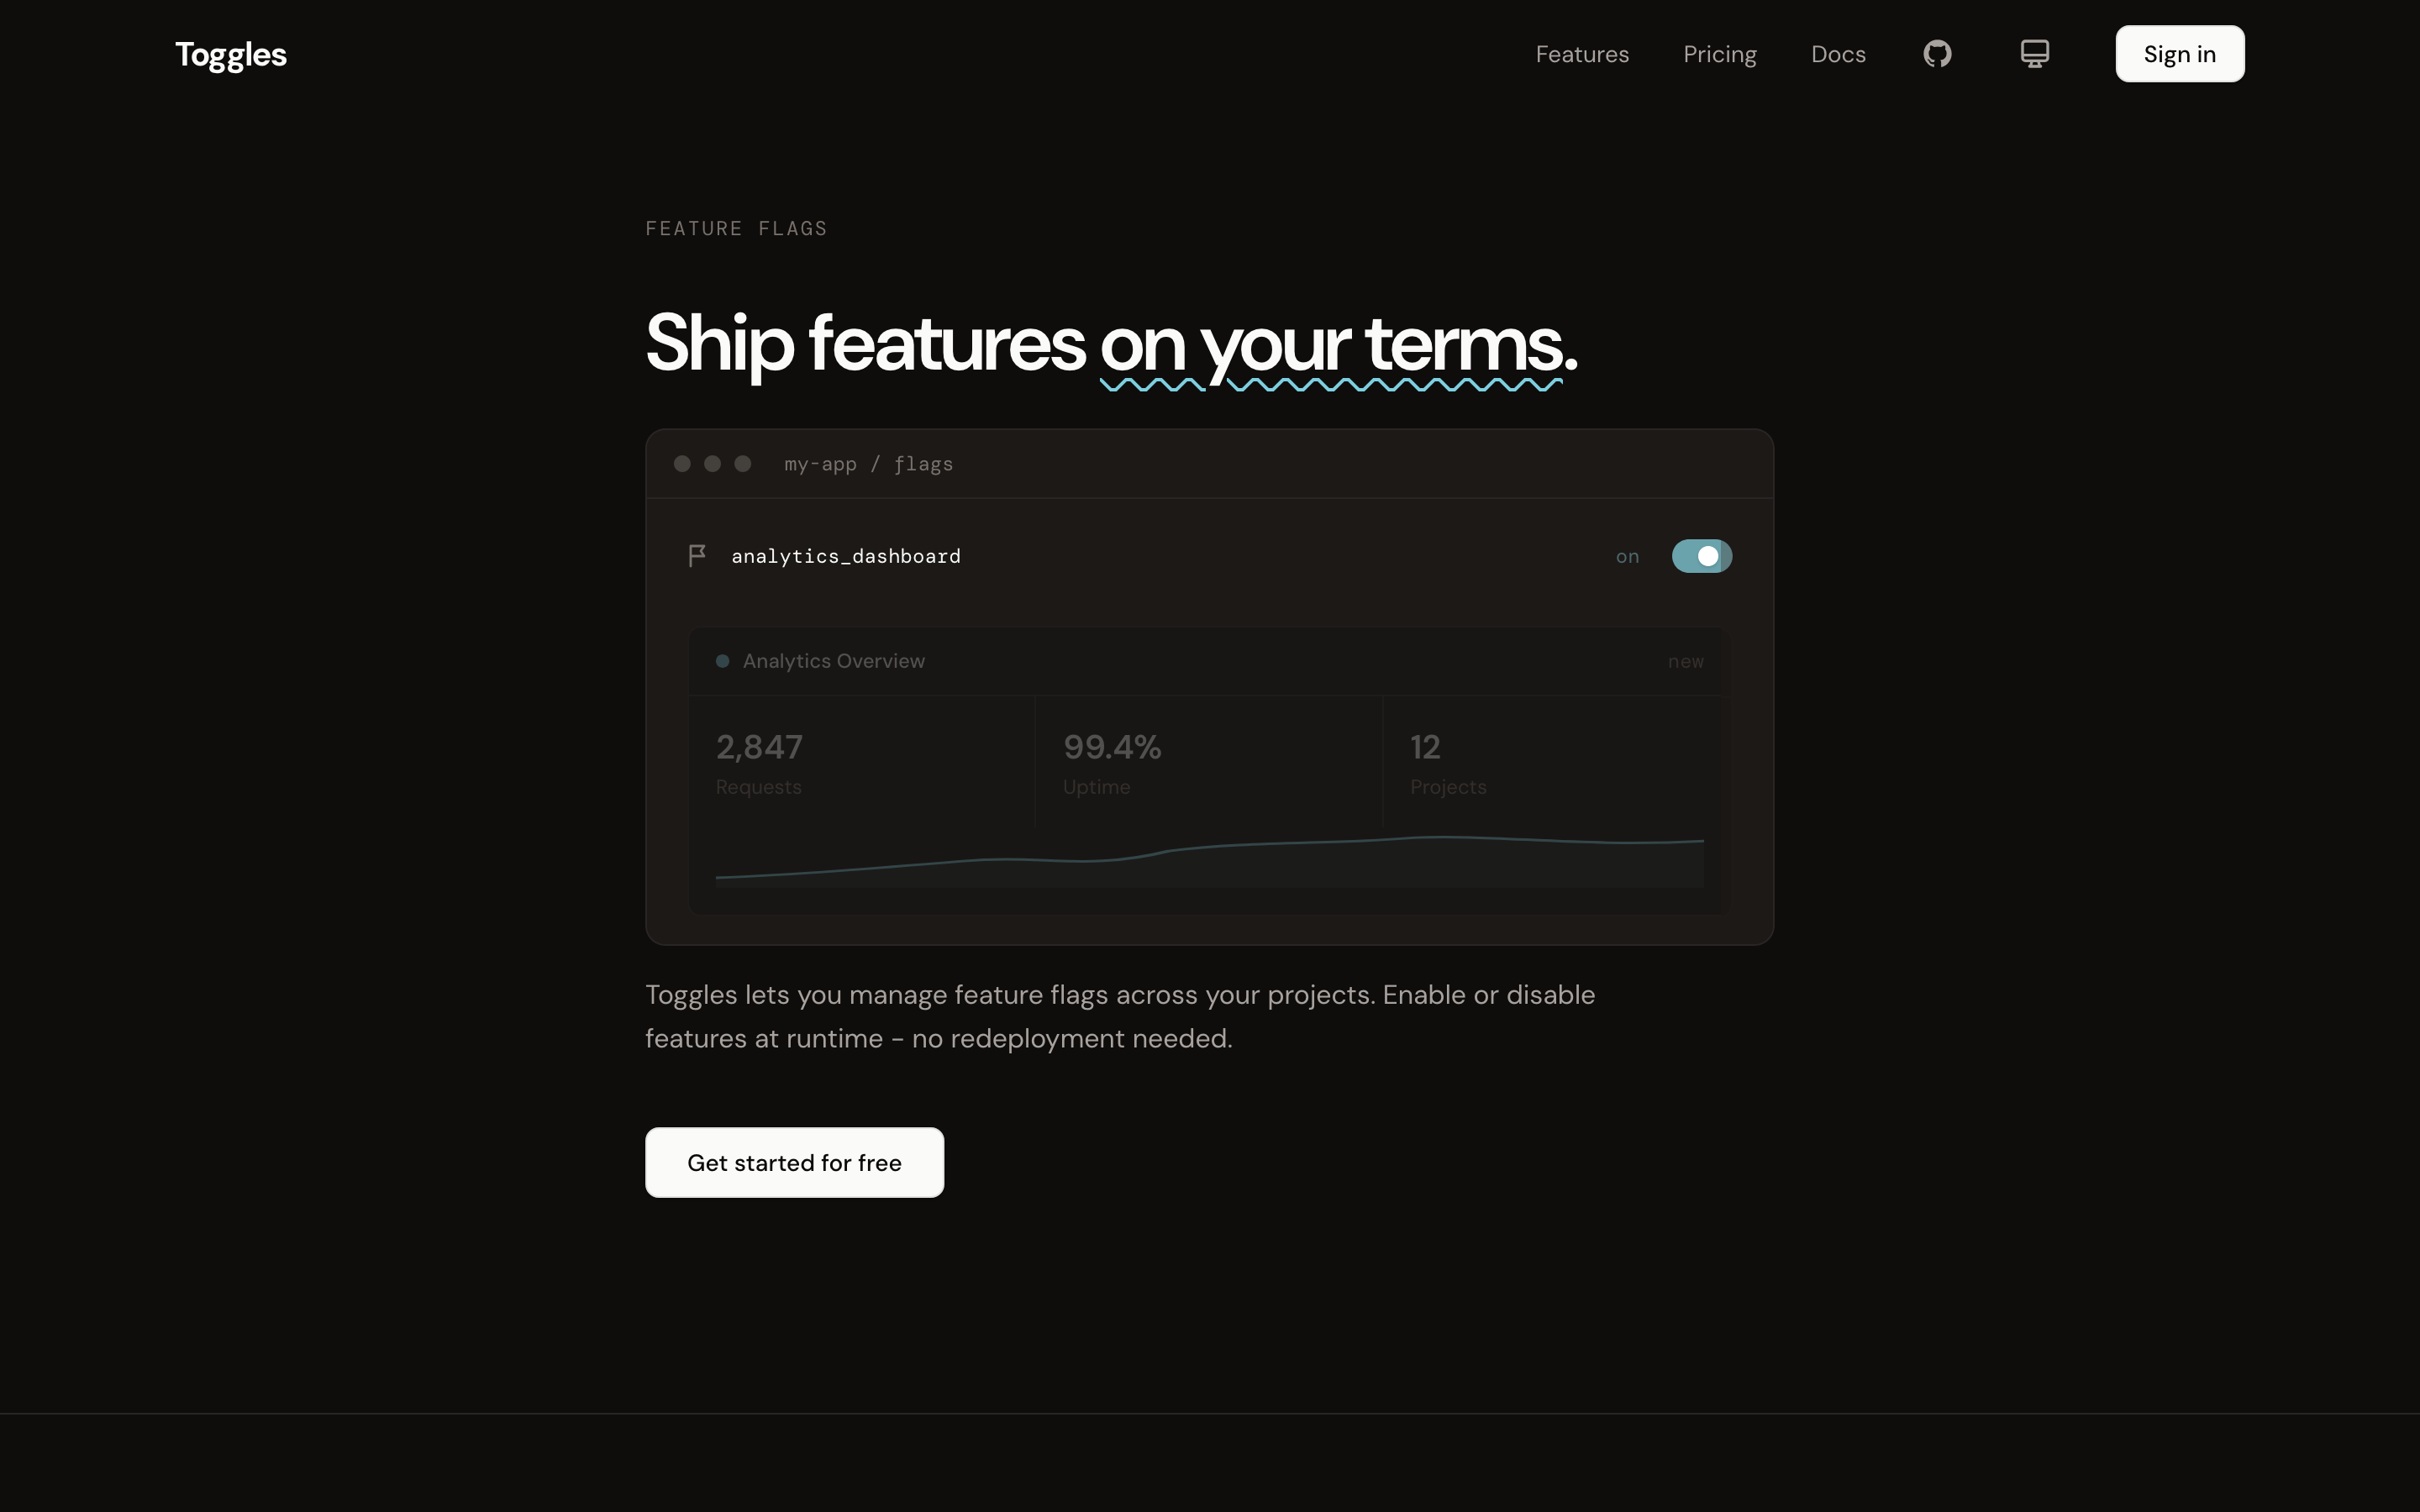This screenshot has height=1512, width=2420.
Task: Click Get started for free
Action: [794, 1162]
